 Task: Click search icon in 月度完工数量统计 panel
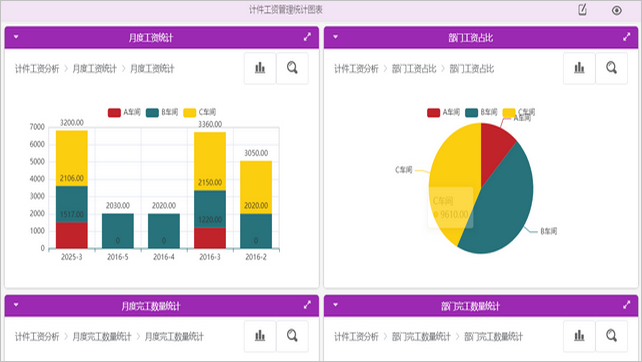(292, 336)
